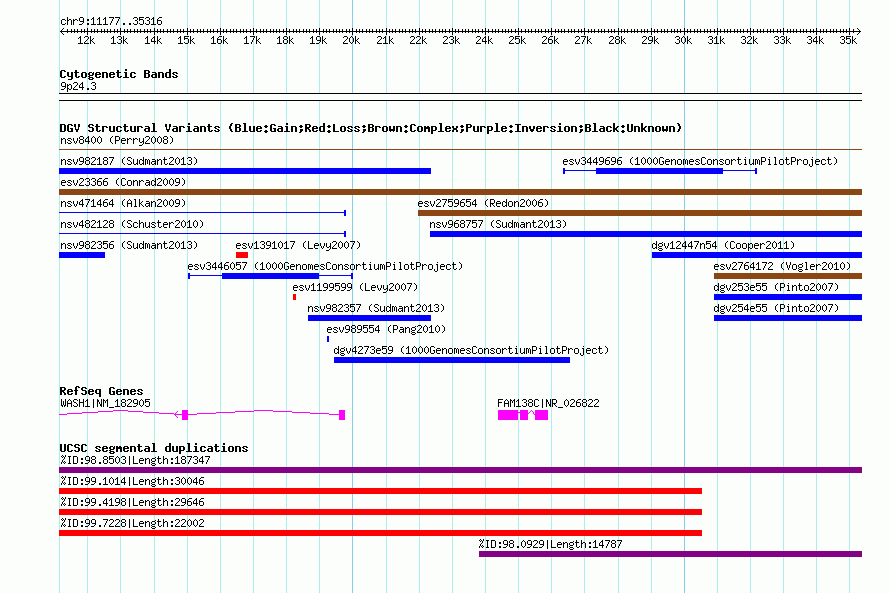The image size is (890, 593).
Task: Open the nsv471464 (Alkan2009) label
Action: coord(123,203)
